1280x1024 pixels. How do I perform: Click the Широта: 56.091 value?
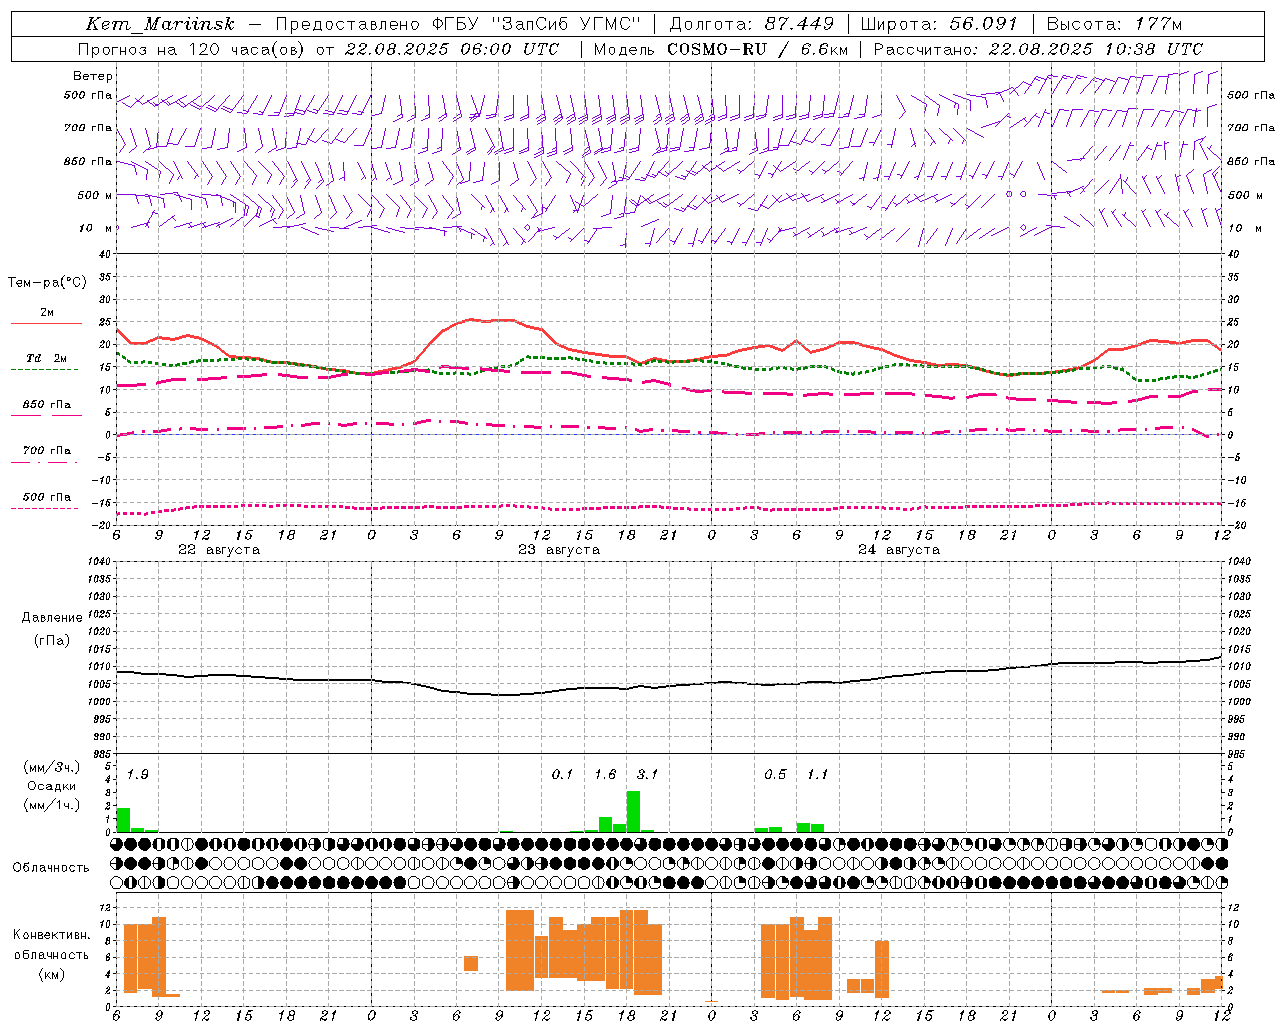pos(939,24)
